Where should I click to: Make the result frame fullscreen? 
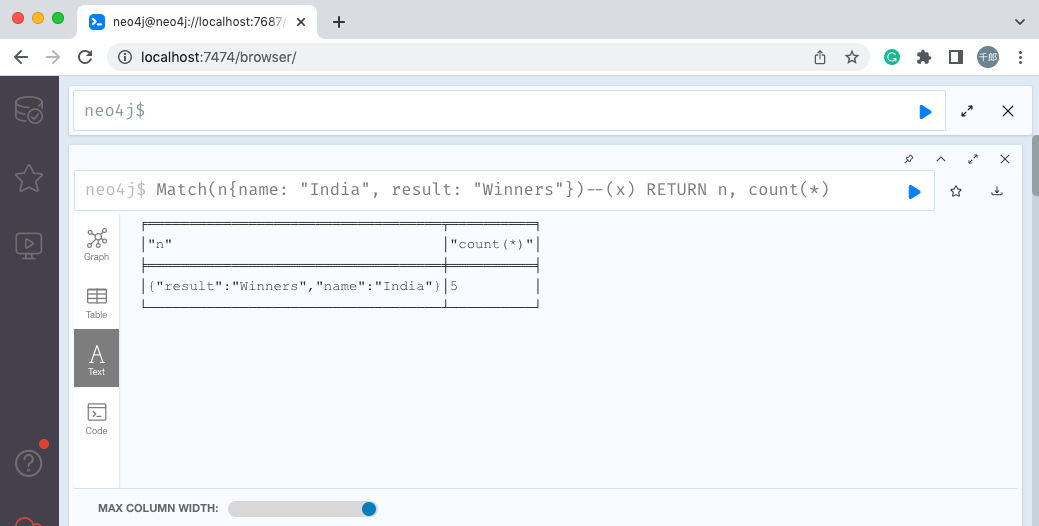[973, 159]
